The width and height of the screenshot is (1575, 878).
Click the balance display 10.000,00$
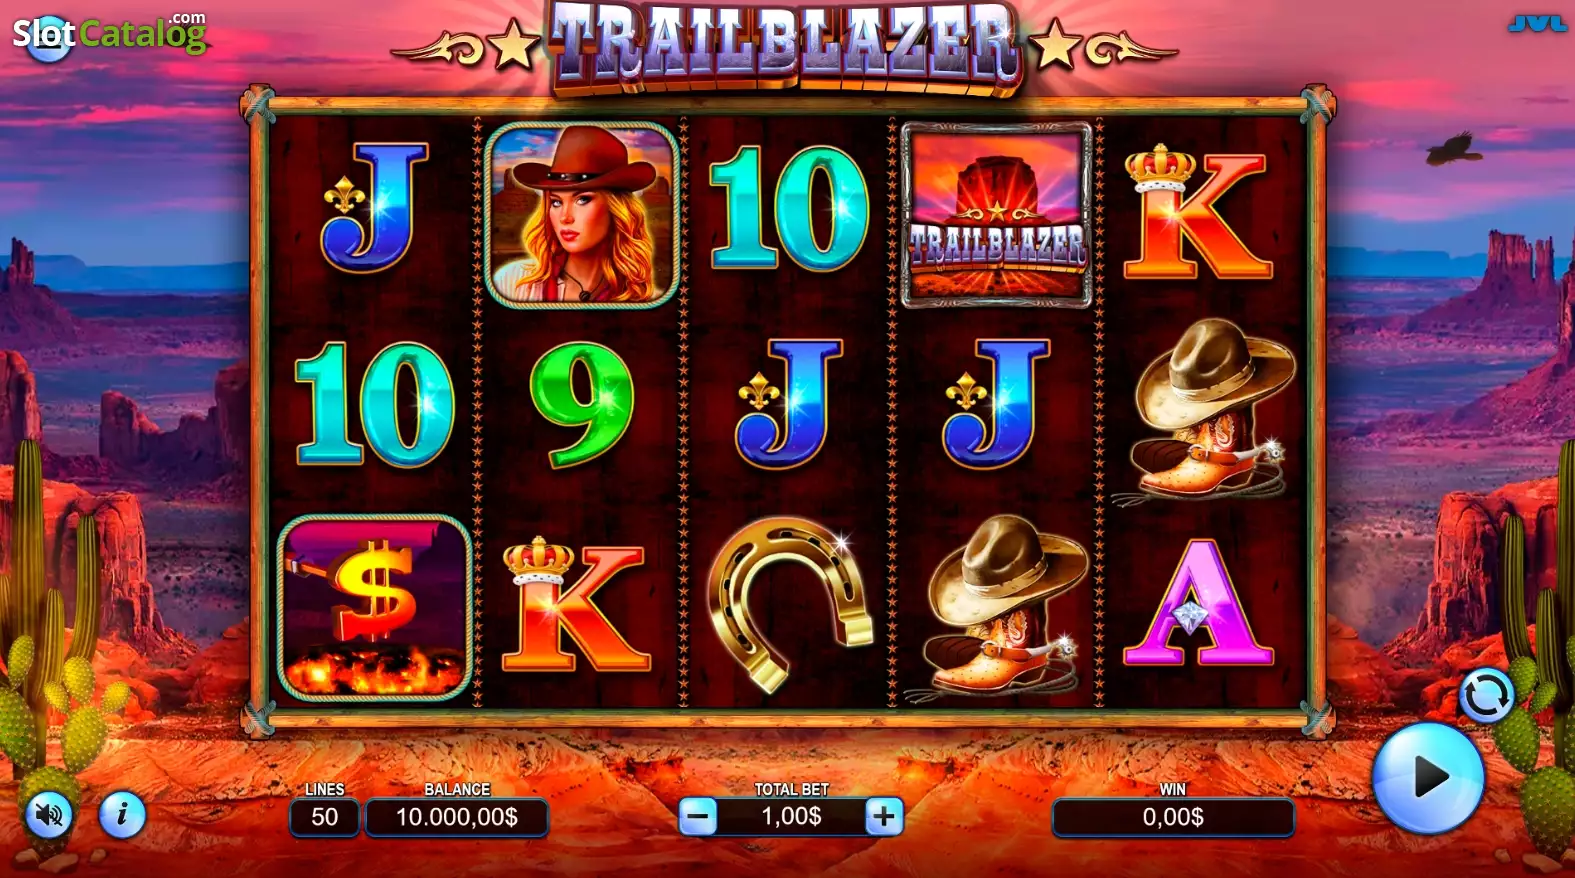tap(457, 817)
